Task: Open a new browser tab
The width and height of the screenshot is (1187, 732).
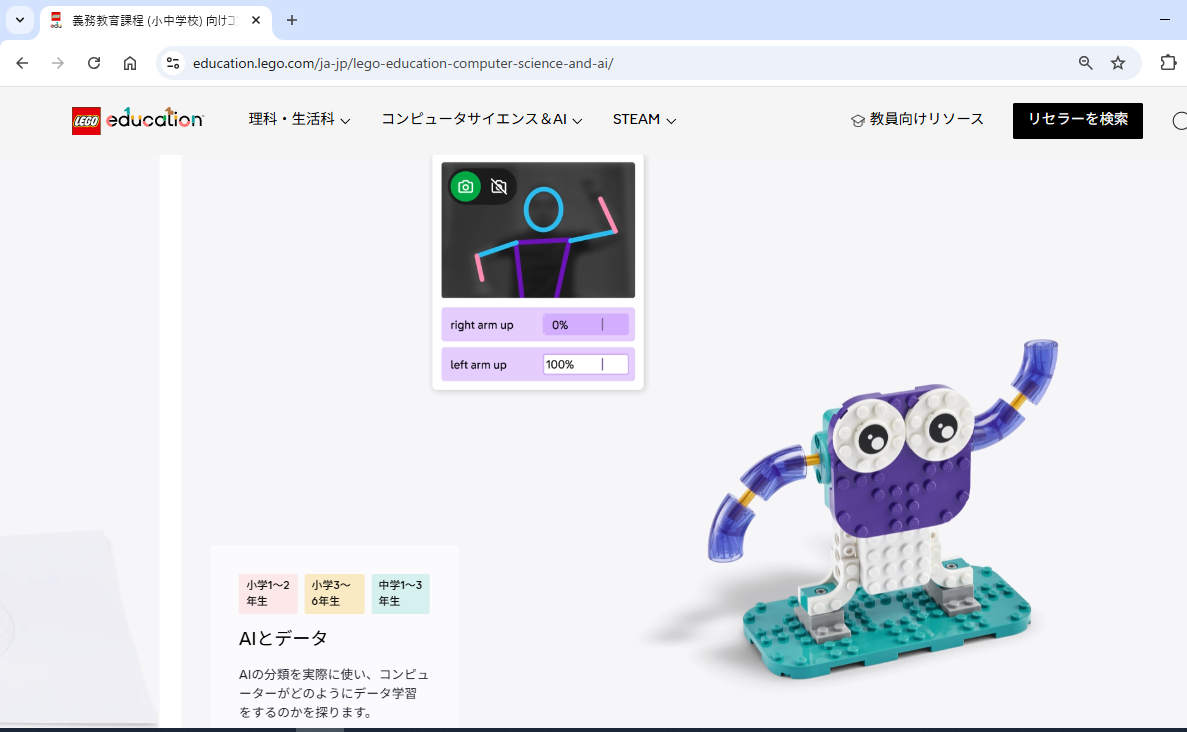Action: tap(292, 20)
